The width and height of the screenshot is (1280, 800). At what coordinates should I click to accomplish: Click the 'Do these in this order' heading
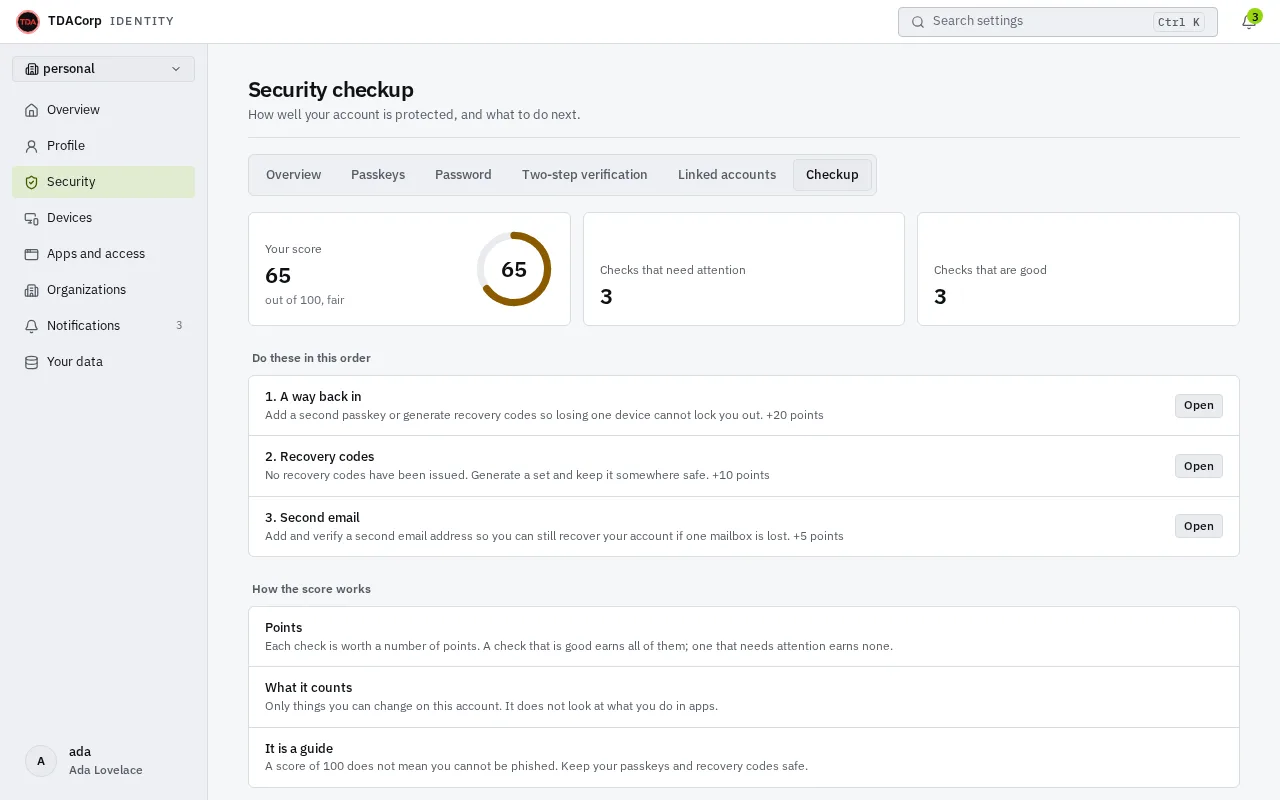[x=311, y=358]
